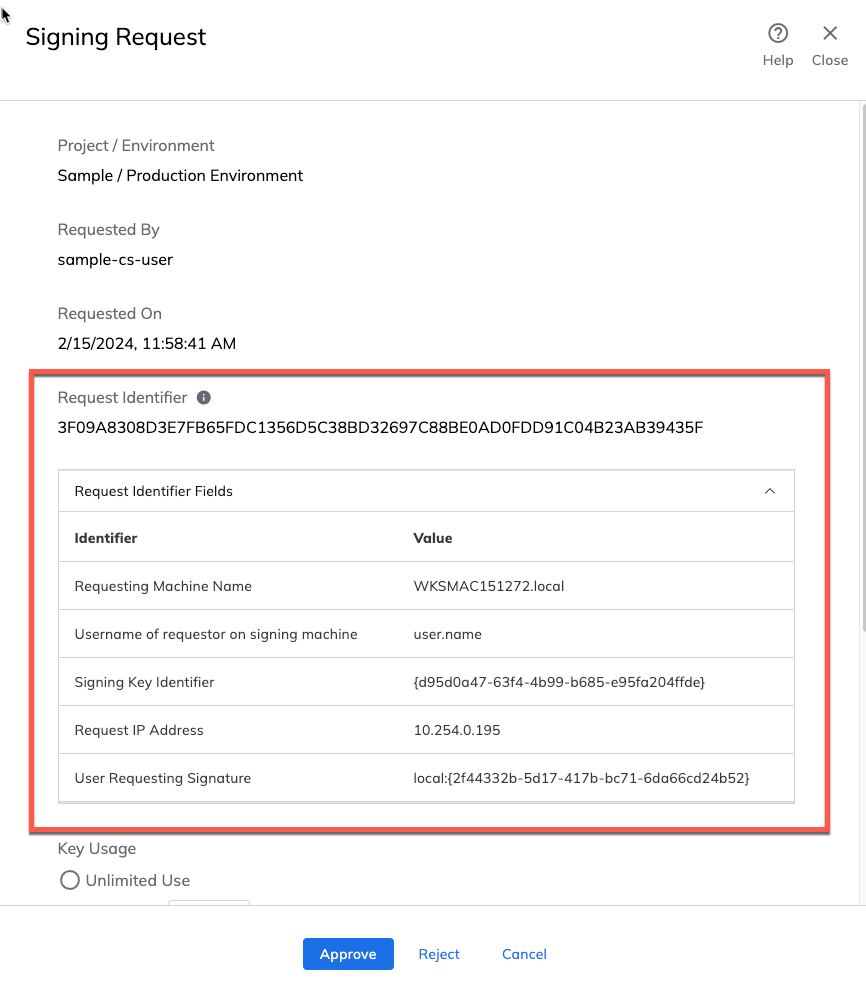866x985 pixels.
Task: Click info icon beside Request Identifier
Action: coord(204,397)
